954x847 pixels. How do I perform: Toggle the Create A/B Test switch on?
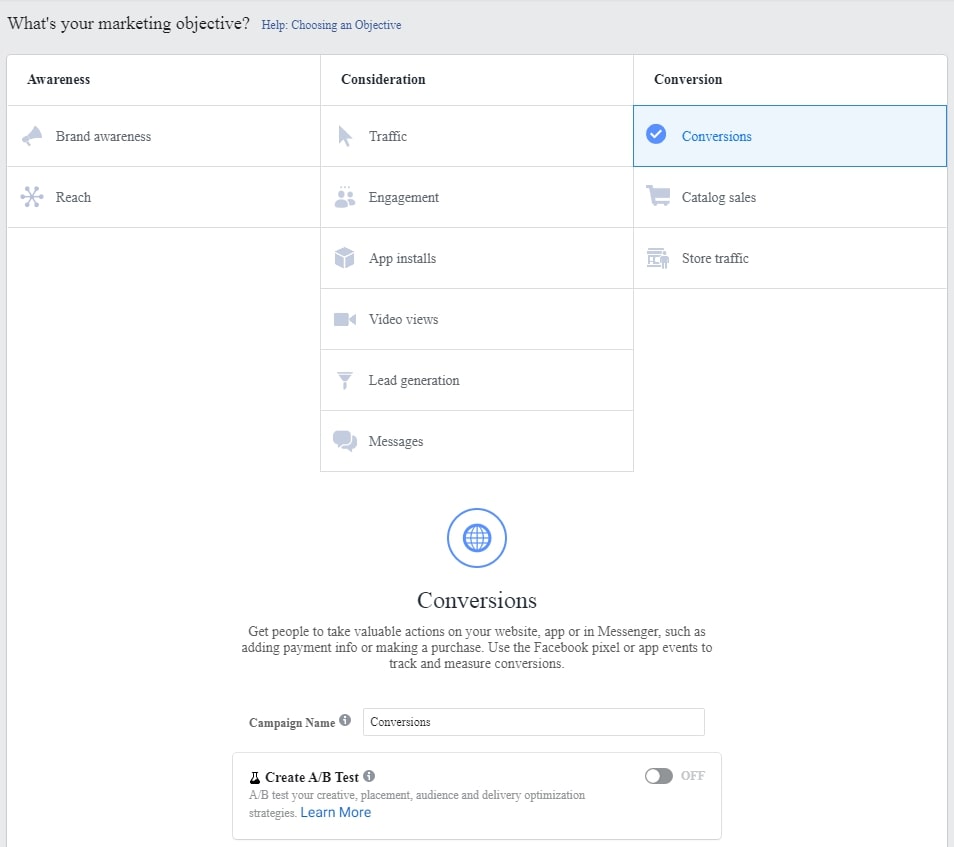click(659, 775)
